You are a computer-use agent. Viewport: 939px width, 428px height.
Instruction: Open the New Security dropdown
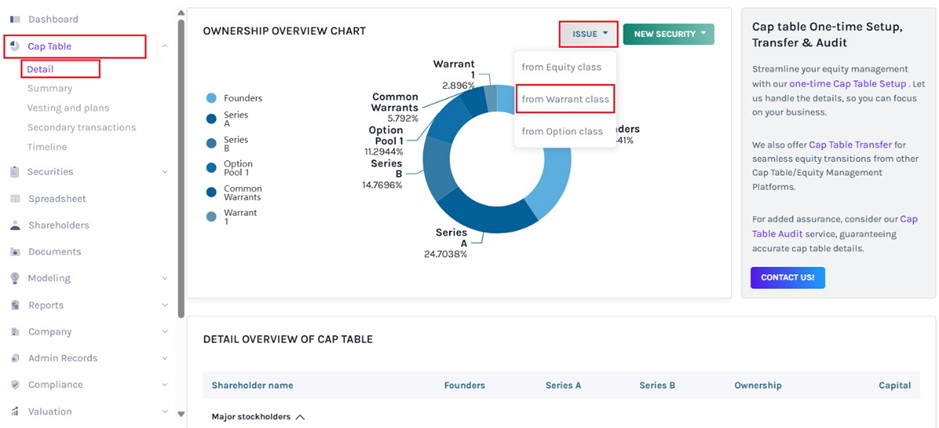tap(668, 34)
